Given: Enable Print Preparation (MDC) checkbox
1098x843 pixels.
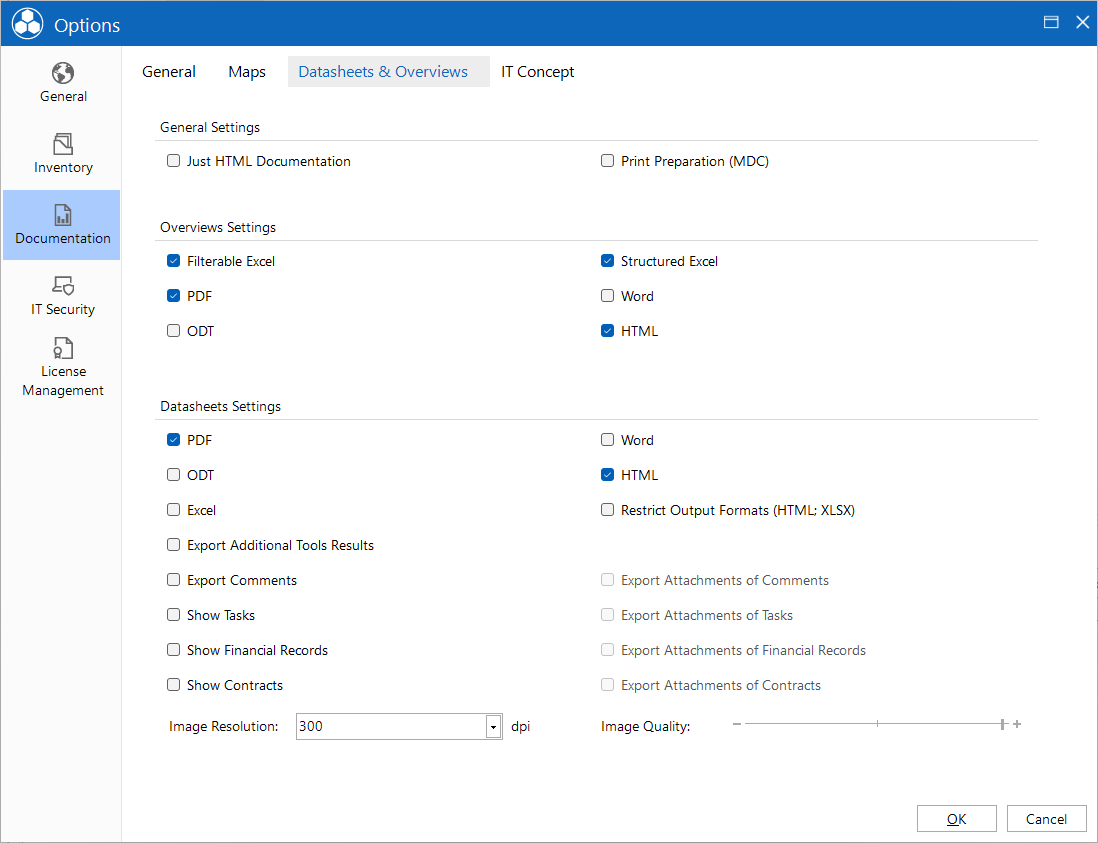Looking at the screenshot, I should tap(607, 161).
